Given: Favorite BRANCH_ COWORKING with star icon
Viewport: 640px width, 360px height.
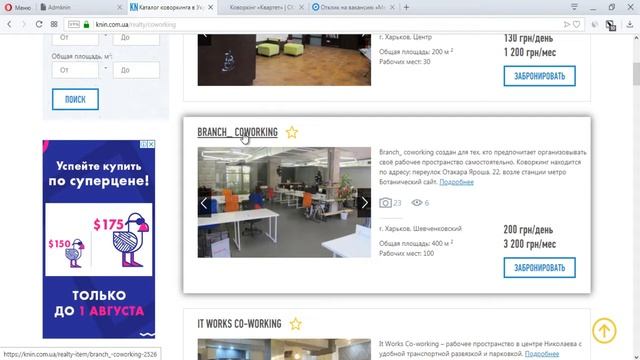Looking at the screenshot, I should pos(292,132).
